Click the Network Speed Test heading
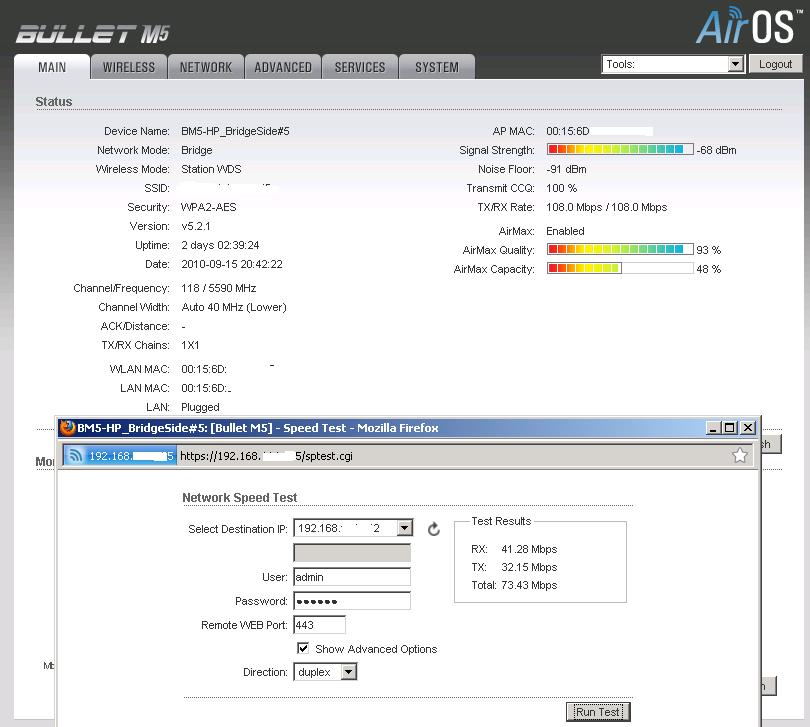 (x=240, y=497)
